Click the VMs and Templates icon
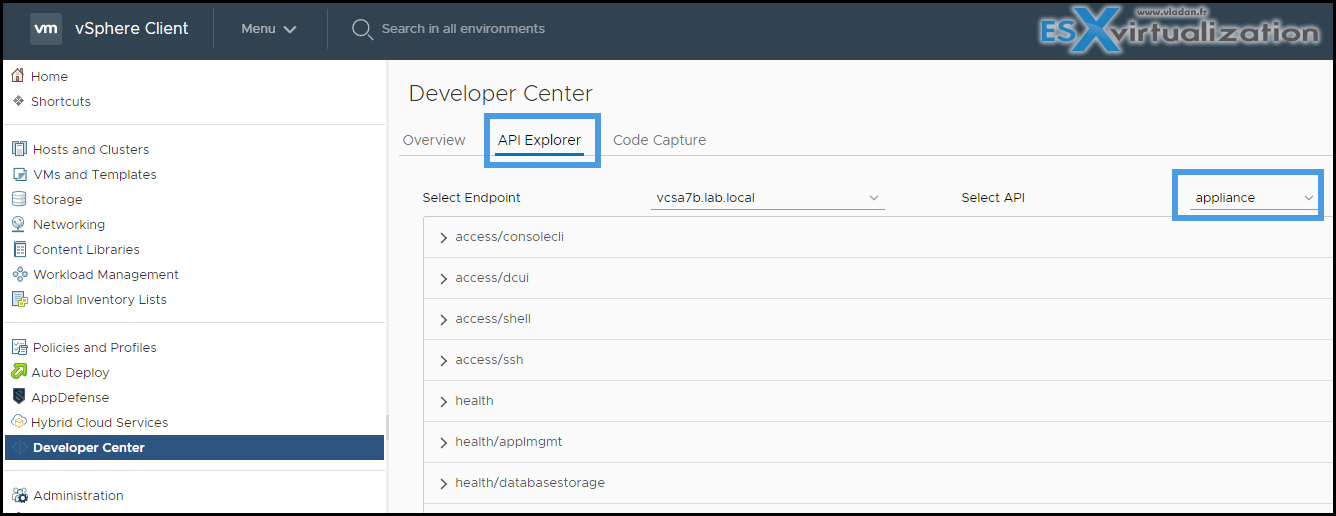The image size is (1336, 516). [x=19, y=174]
